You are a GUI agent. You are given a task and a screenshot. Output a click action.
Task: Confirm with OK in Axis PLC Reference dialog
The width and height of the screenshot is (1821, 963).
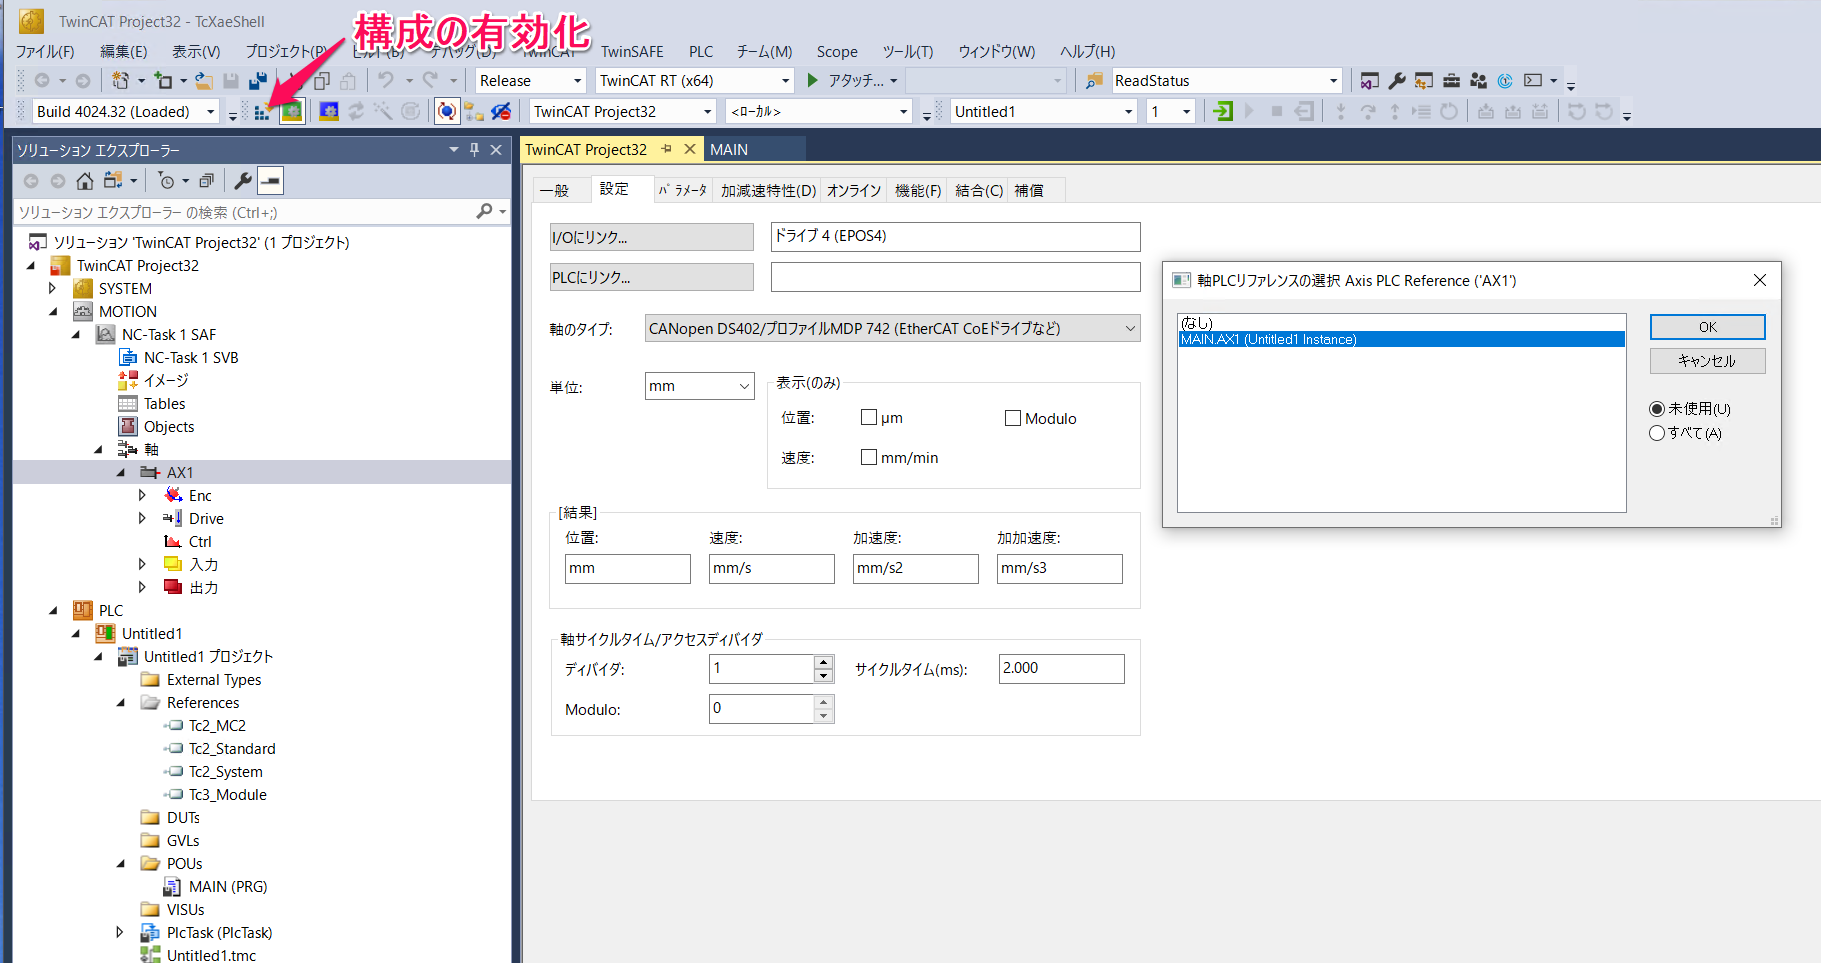(x=1707, y=327)
